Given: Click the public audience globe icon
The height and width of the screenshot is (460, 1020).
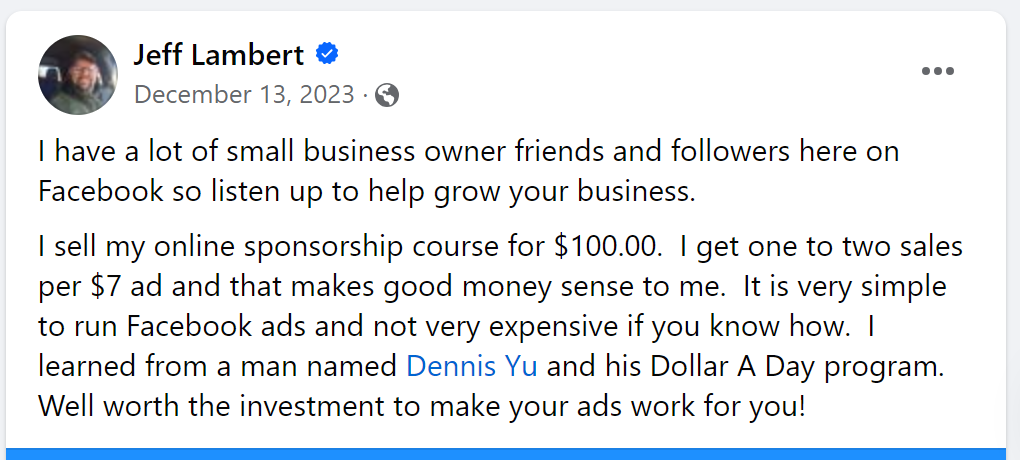Looking at the screenshot, I should click(388, 95).
